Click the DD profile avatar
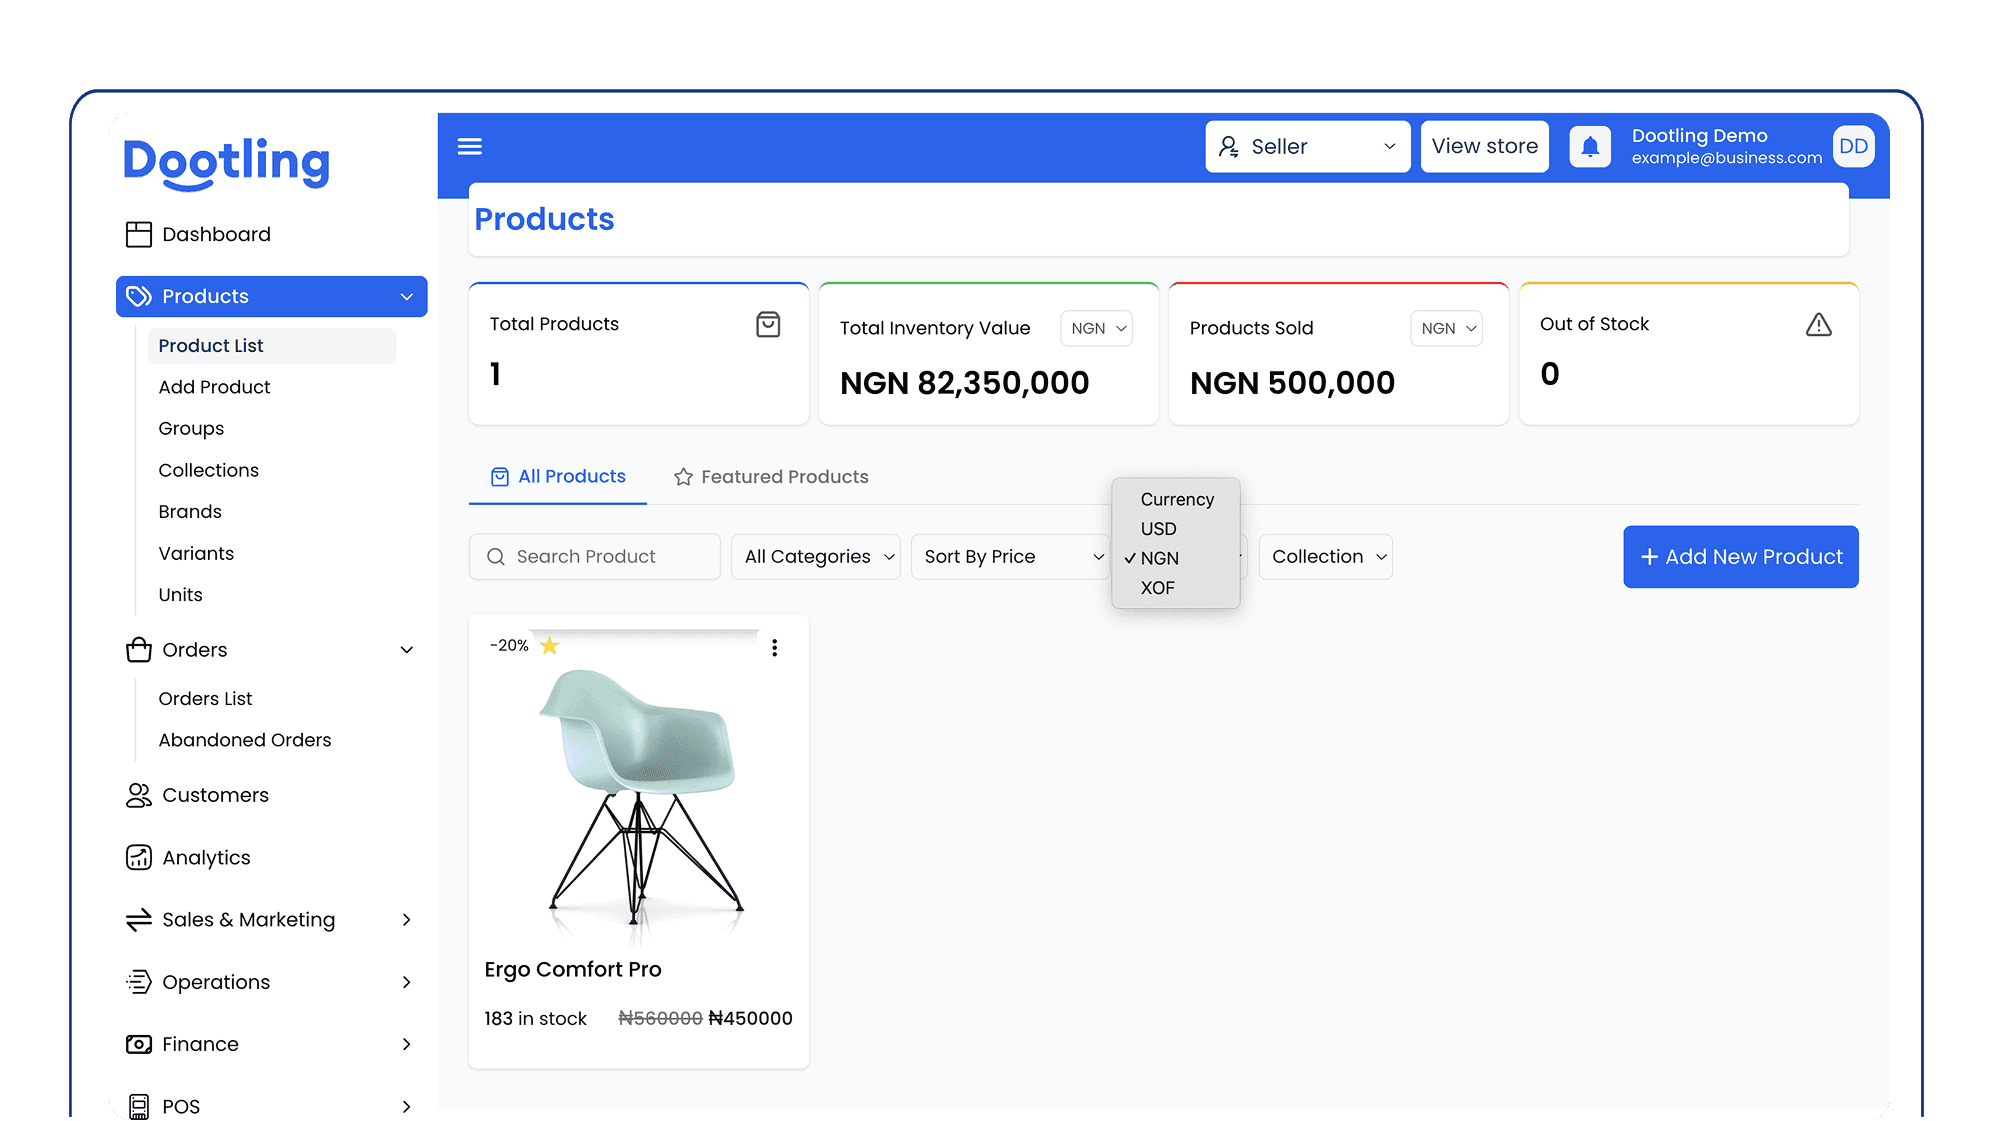The width and height of the screenshot is (1989, 1121). 1853,147
